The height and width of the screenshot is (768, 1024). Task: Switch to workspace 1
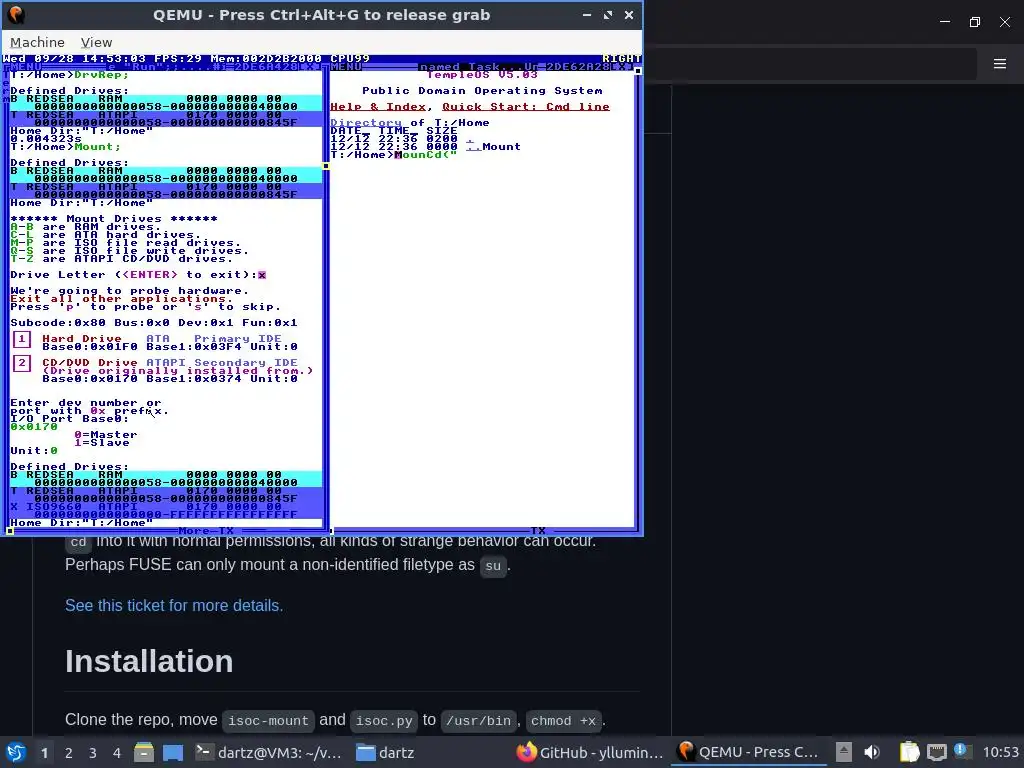coord(44,753)
